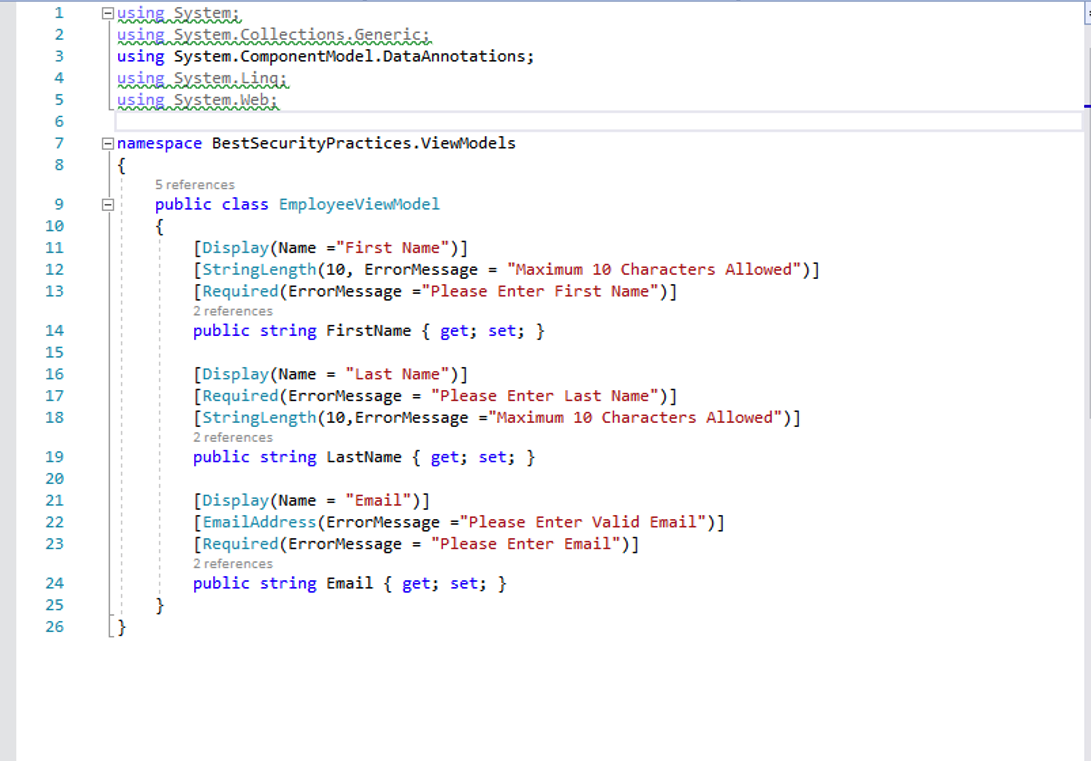Screen dimensions: 1091x761
Task: Collapse the BestSecurityPractices.ViewModels namespace block
Action: tap(108, 144)
